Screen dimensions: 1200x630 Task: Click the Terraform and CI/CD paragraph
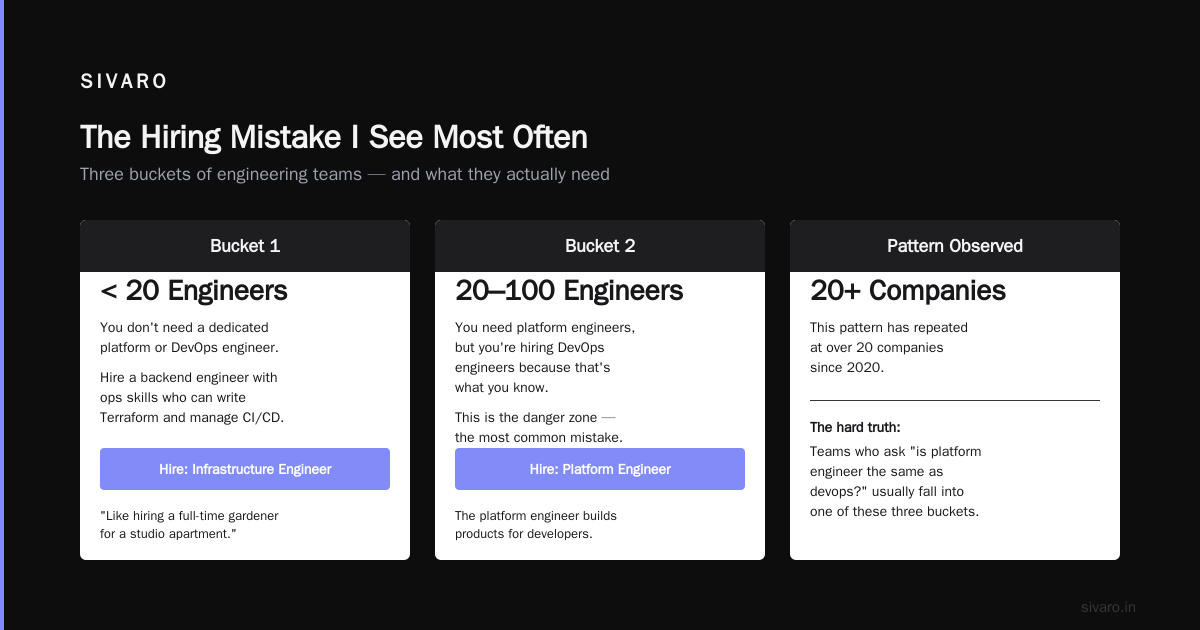192,398
